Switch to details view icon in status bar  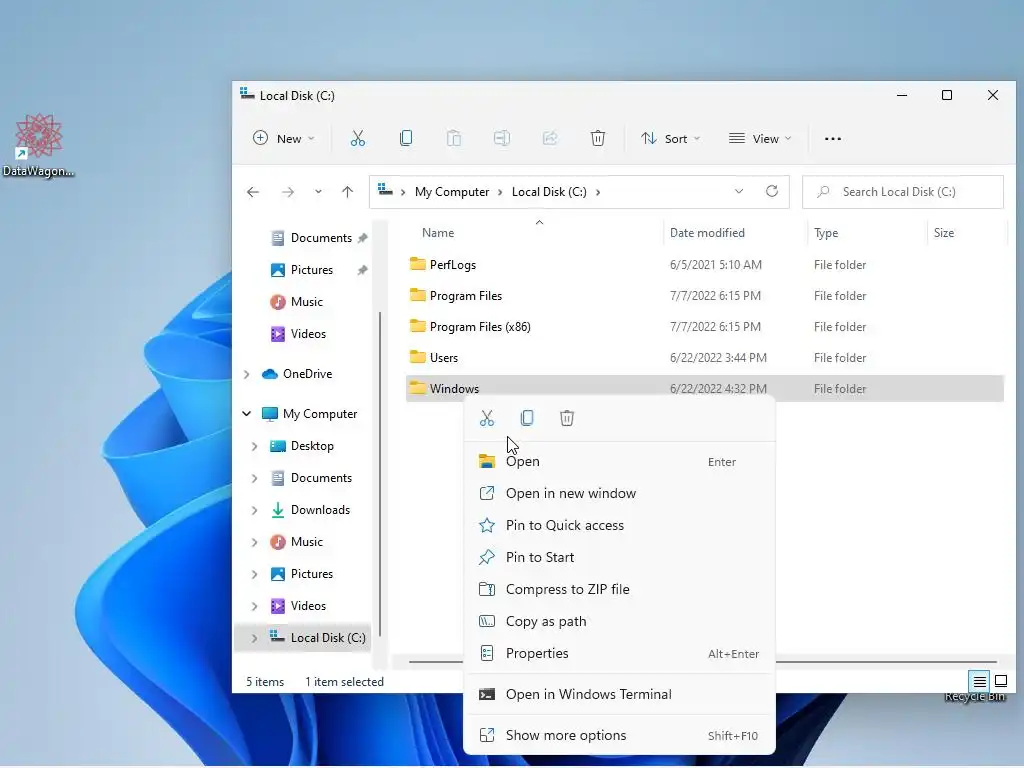(x=980, y=682)
